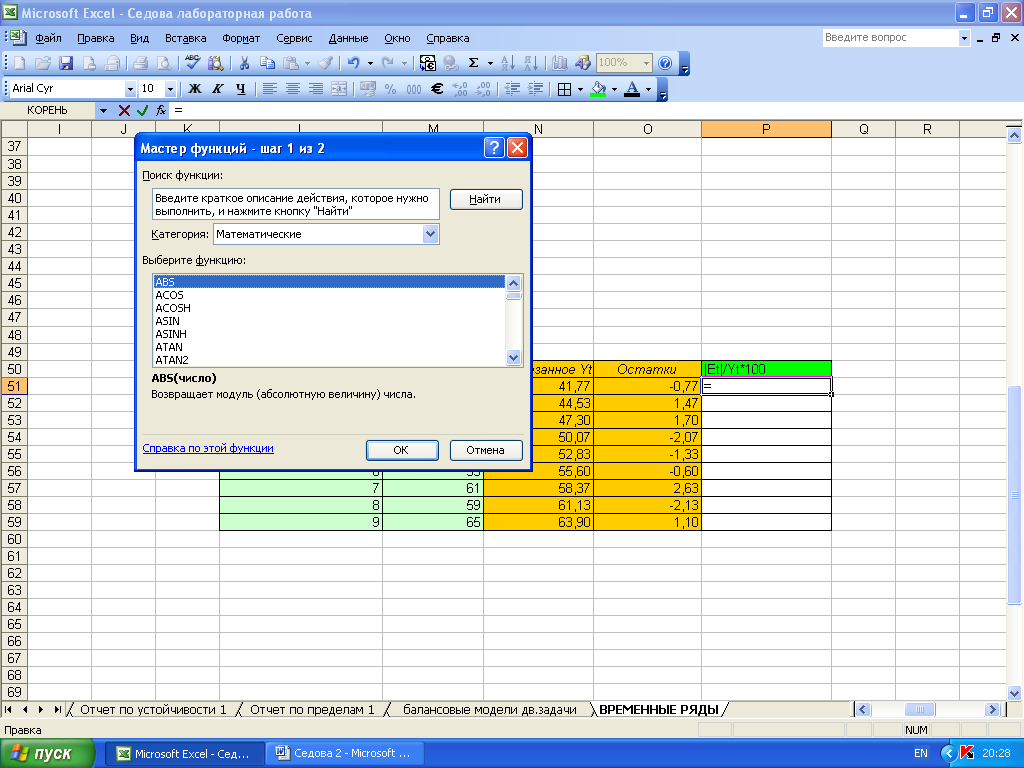Align text right
The image size is (1024, 768).
[316, 89]
